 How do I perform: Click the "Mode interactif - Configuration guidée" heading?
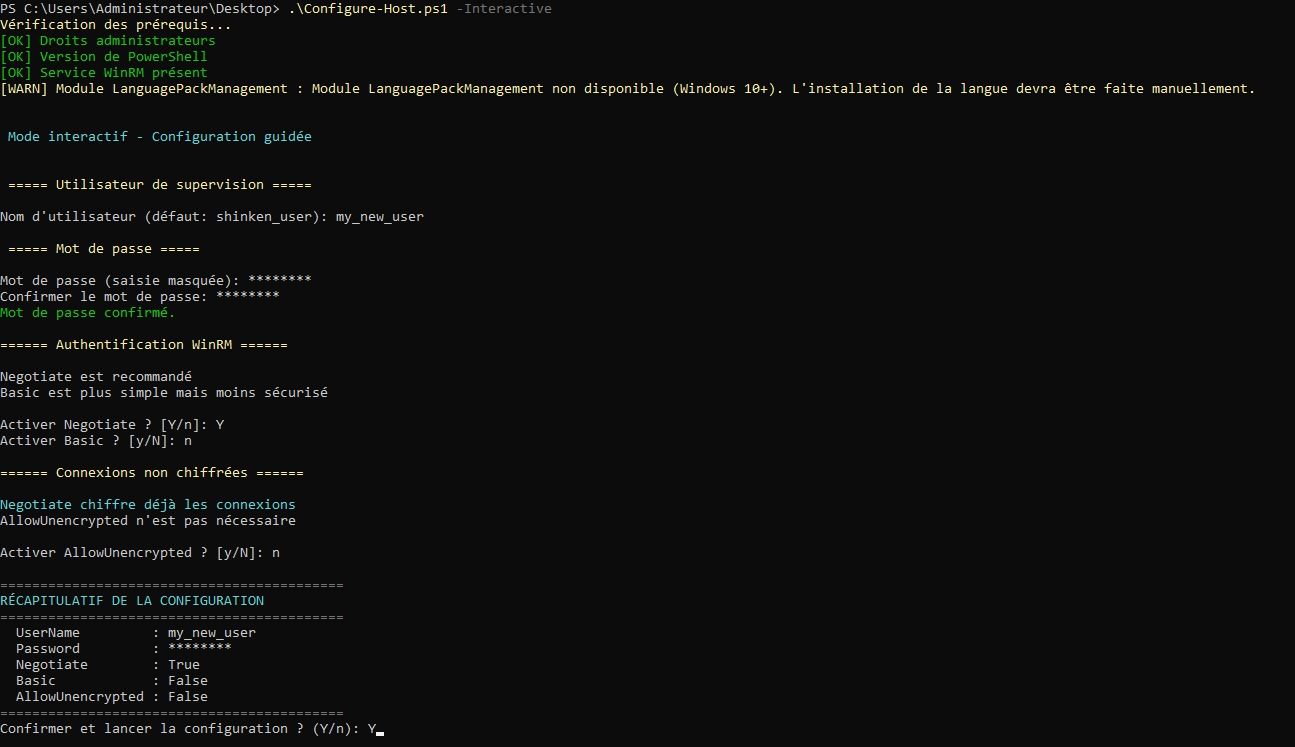(x=160, y=137)
